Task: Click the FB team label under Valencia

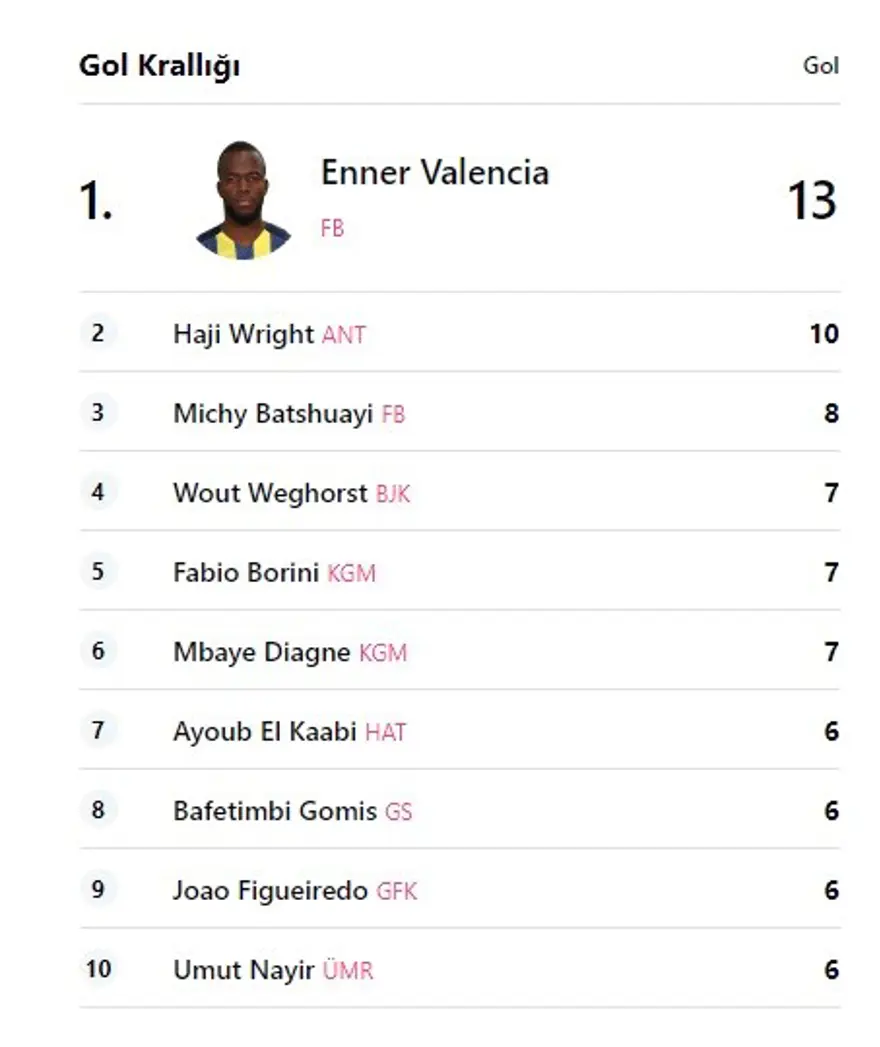Action: 332,228
